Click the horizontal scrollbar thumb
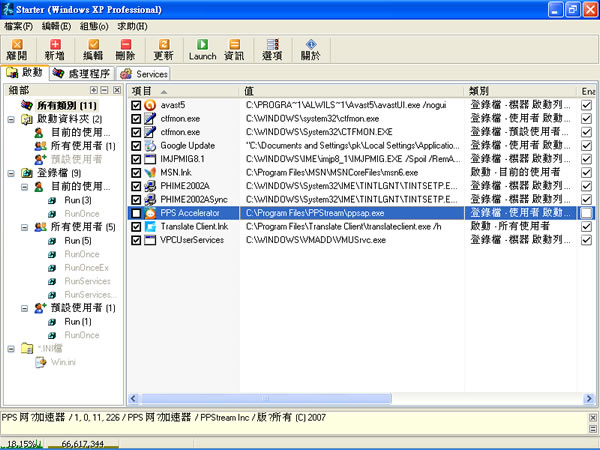The width and height of the screenshot is (600, 450). pos(265,399)
